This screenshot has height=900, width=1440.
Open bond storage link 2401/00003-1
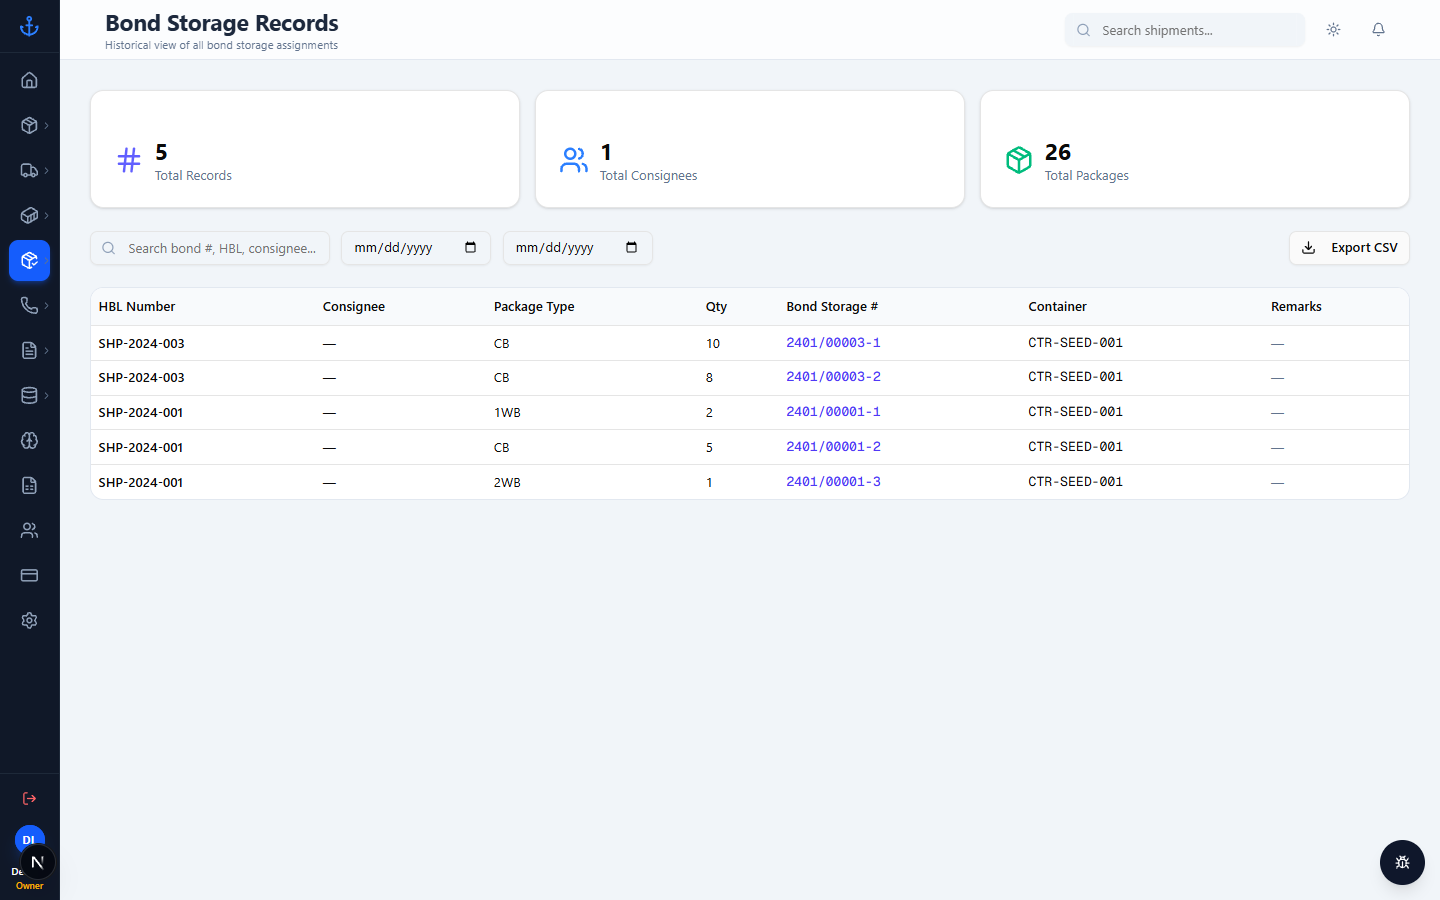click(x=833, y=343)
